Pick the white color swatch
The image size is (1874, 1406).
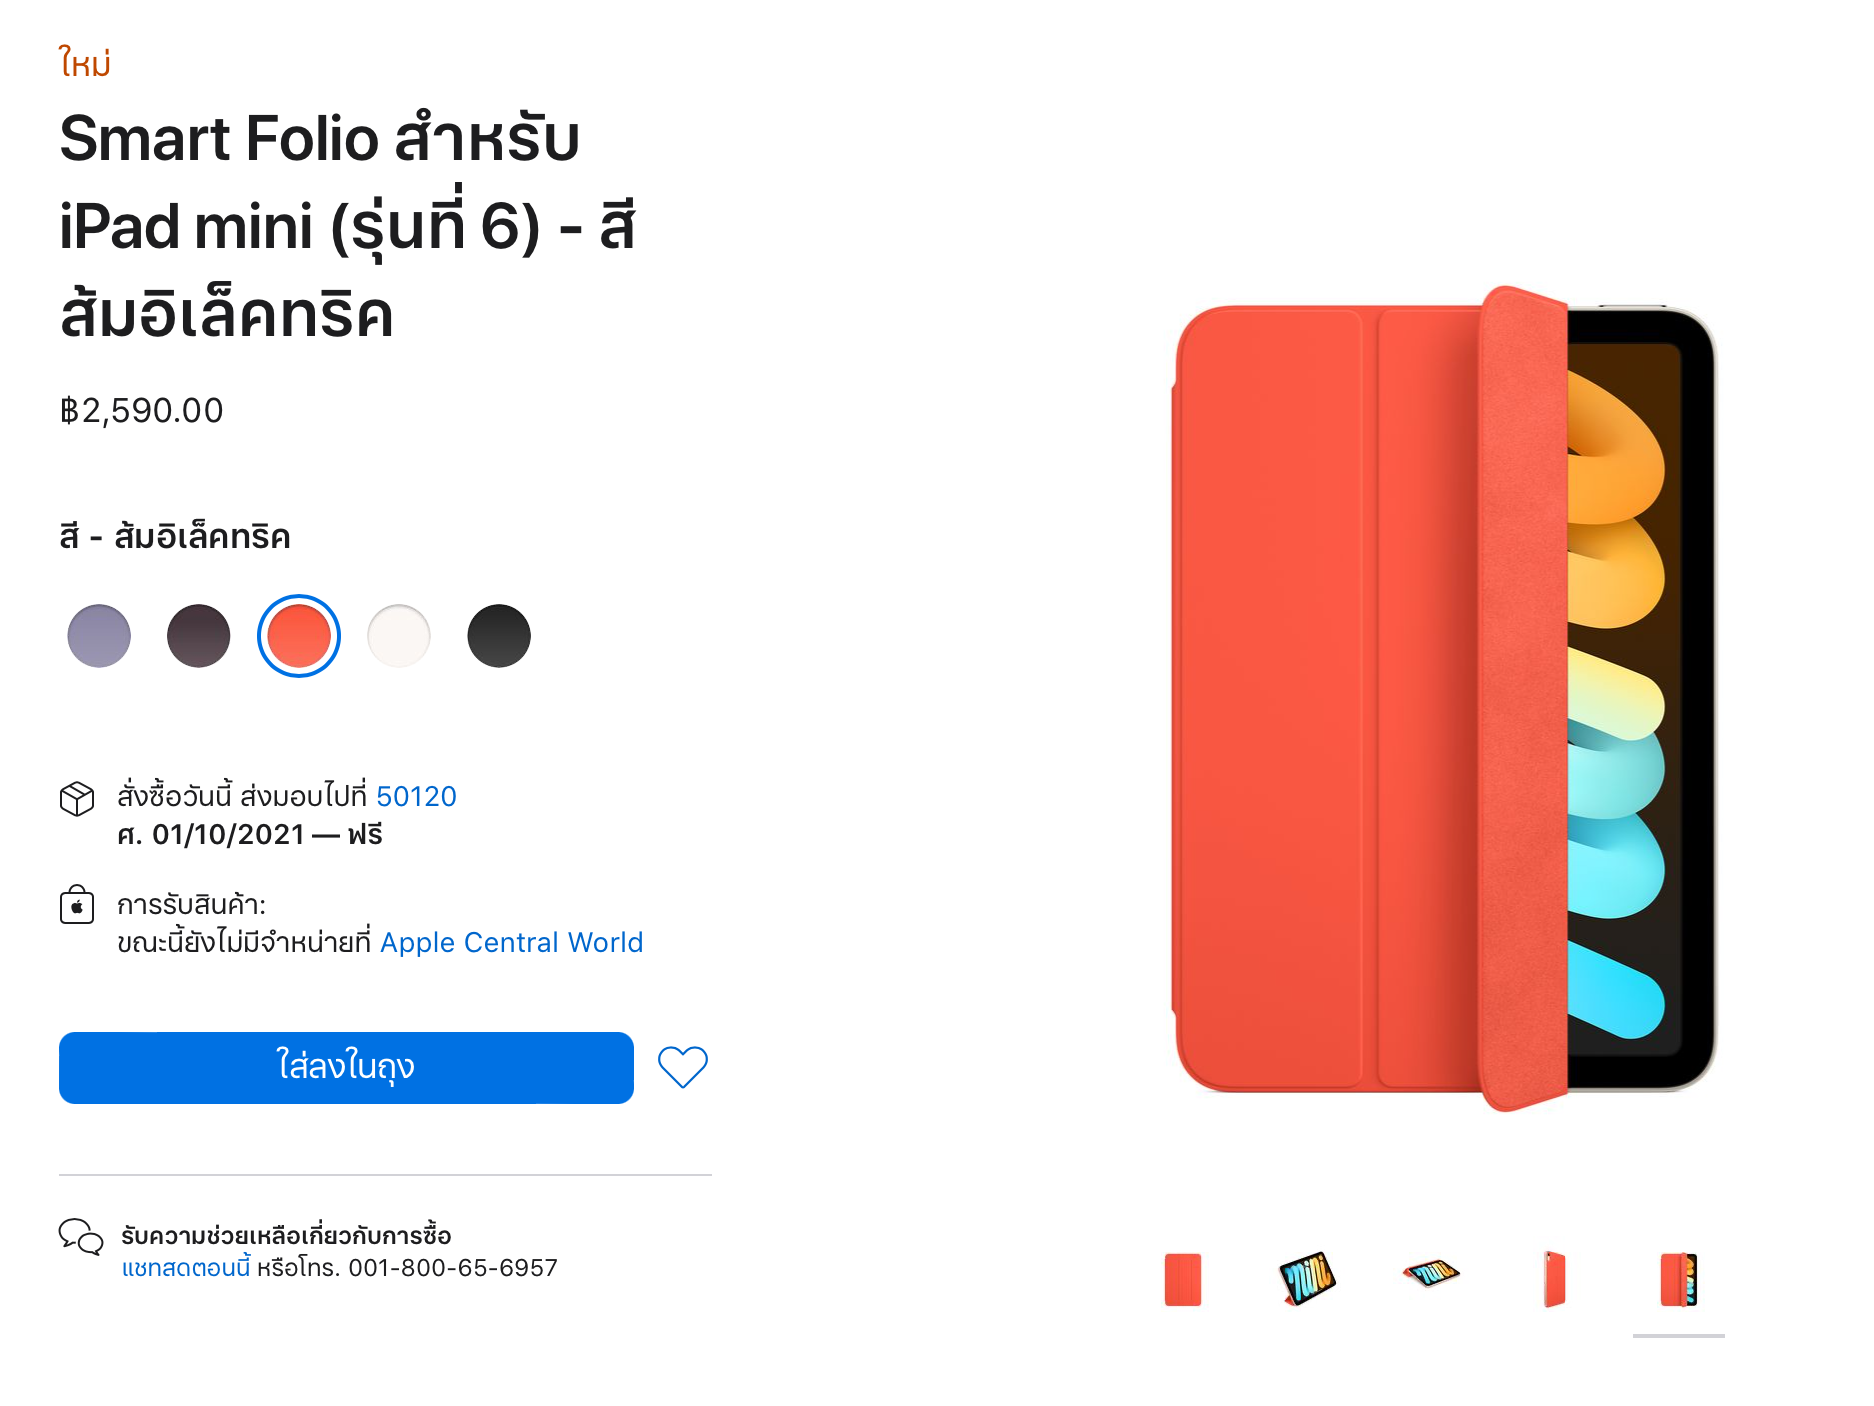point(399,636)
